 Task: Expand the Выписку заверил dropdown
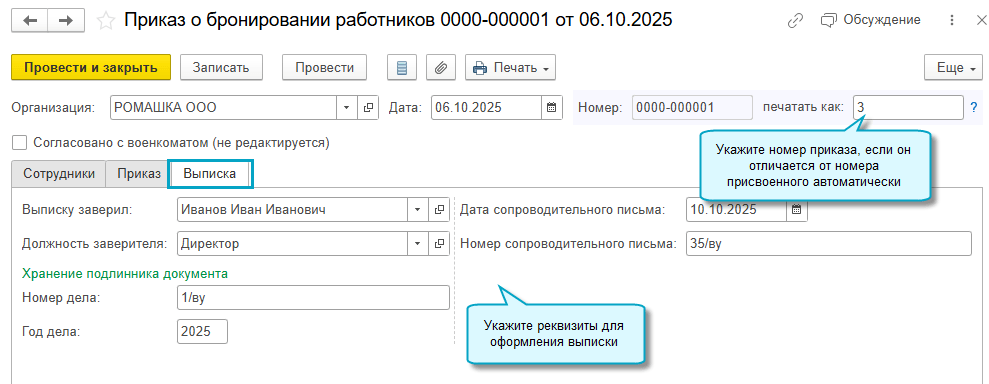418,209
